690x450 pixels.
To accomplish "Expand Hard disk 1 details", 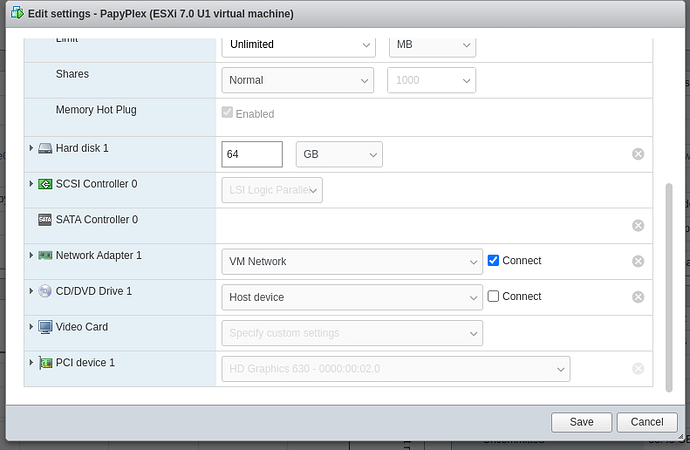I will tap(31, 148).
